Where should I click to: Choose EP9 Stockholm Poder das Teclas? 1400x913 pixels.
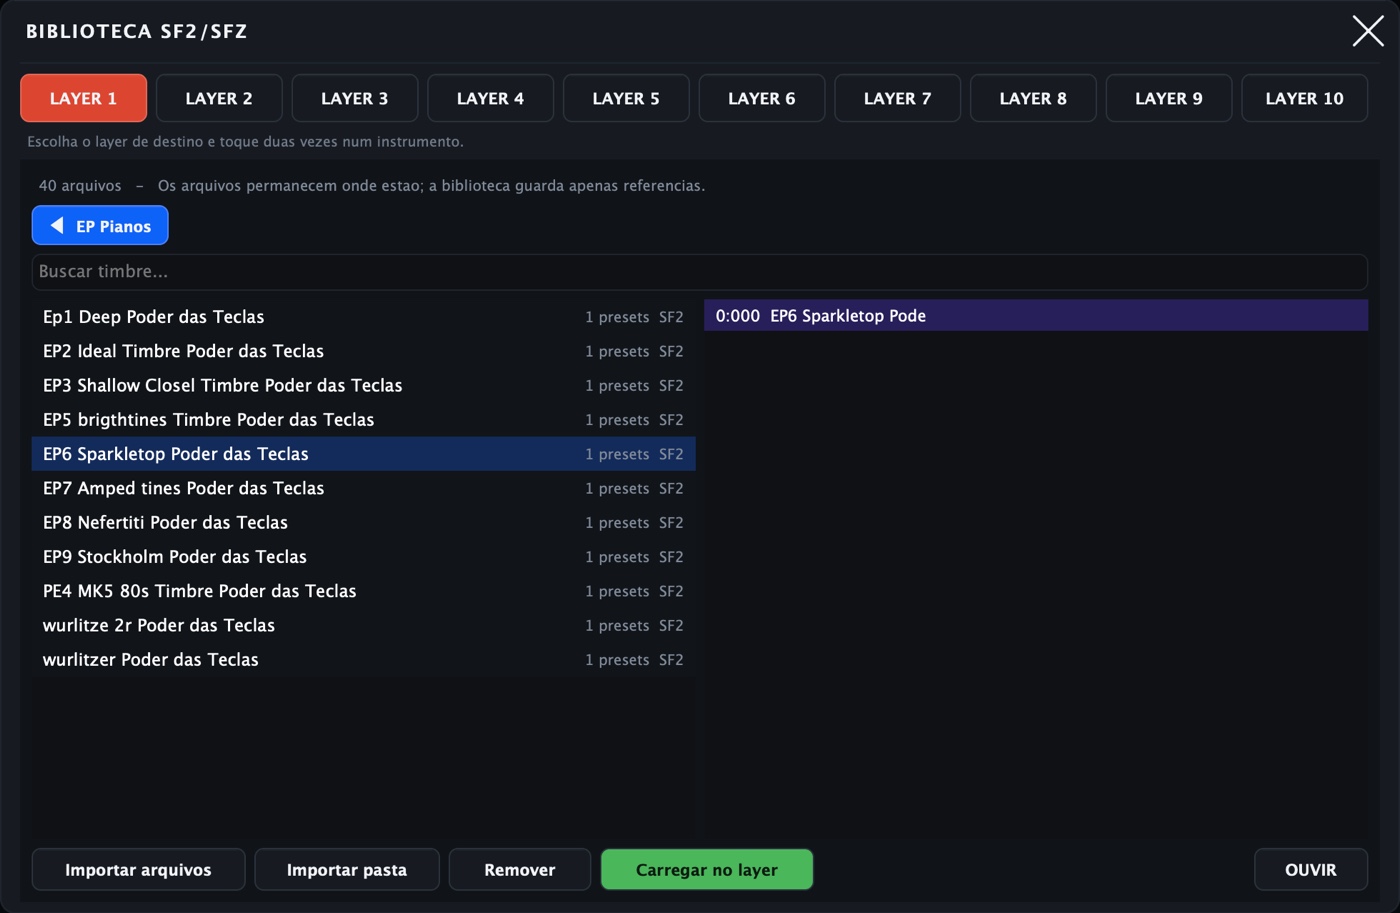point(364,557)
